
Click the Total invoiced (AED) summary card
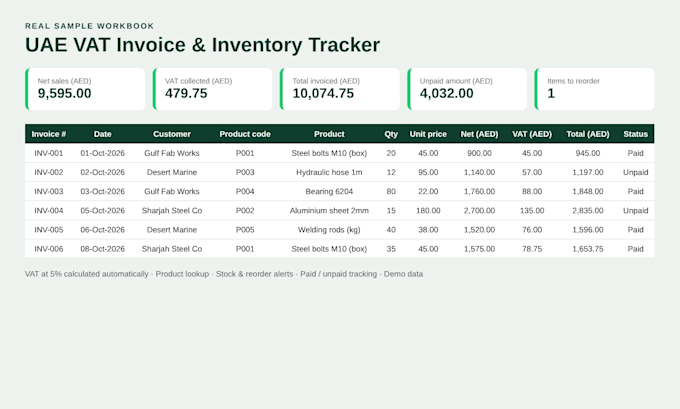coord(340,89)
